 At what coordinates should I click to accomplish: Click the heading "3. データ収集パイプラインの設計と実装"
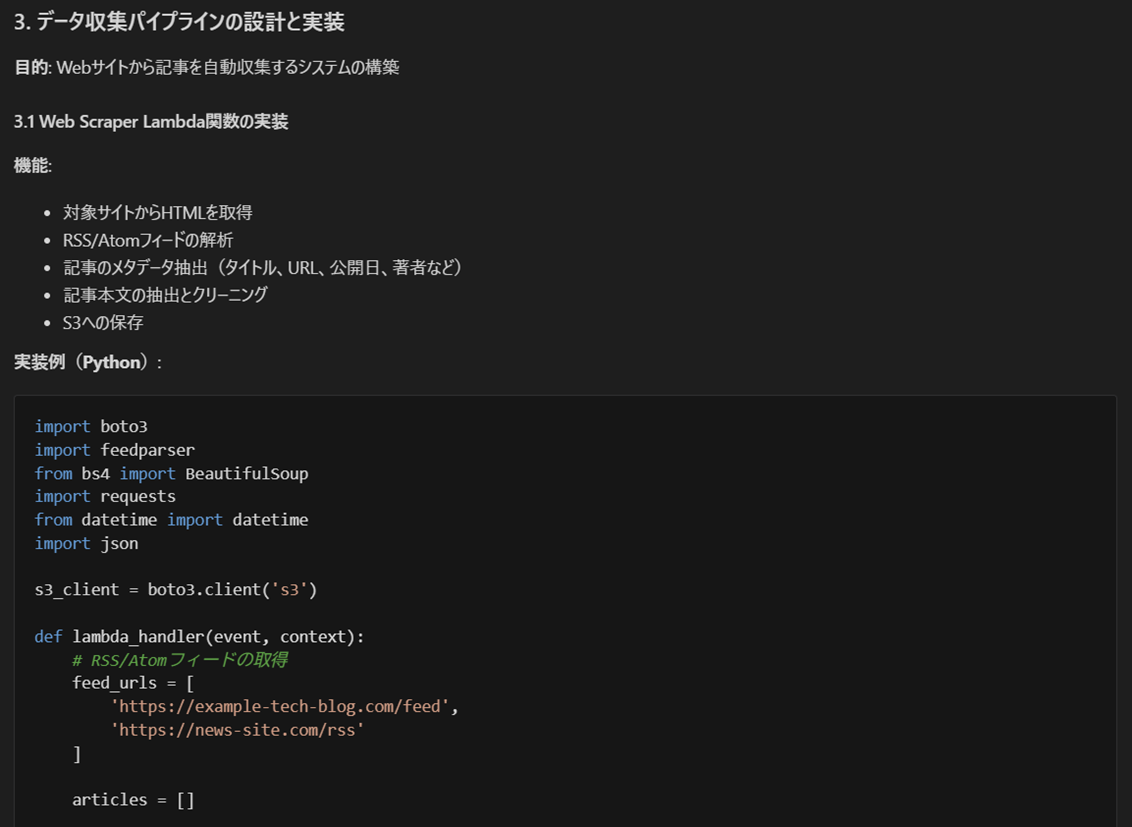point(179,22)
